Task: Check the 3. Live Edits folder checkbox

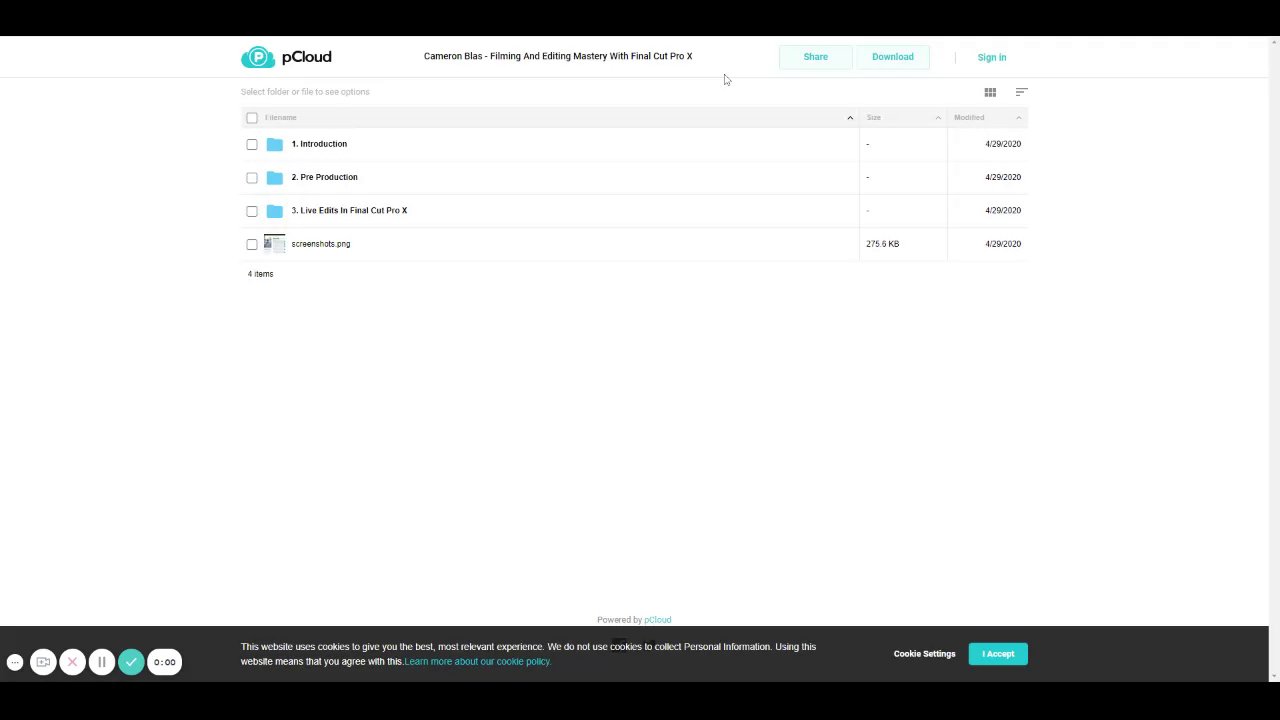Action: (252, 211)
